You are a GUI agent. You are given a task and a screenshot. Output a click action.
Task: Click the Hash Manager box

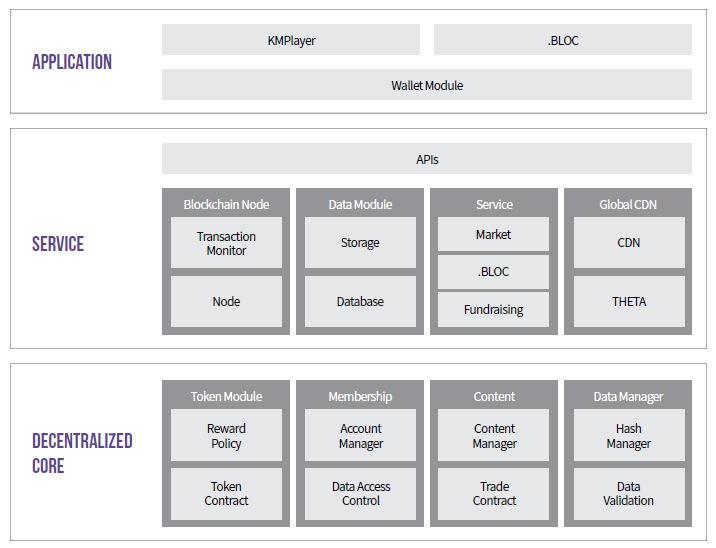click(x=629, y=435)
